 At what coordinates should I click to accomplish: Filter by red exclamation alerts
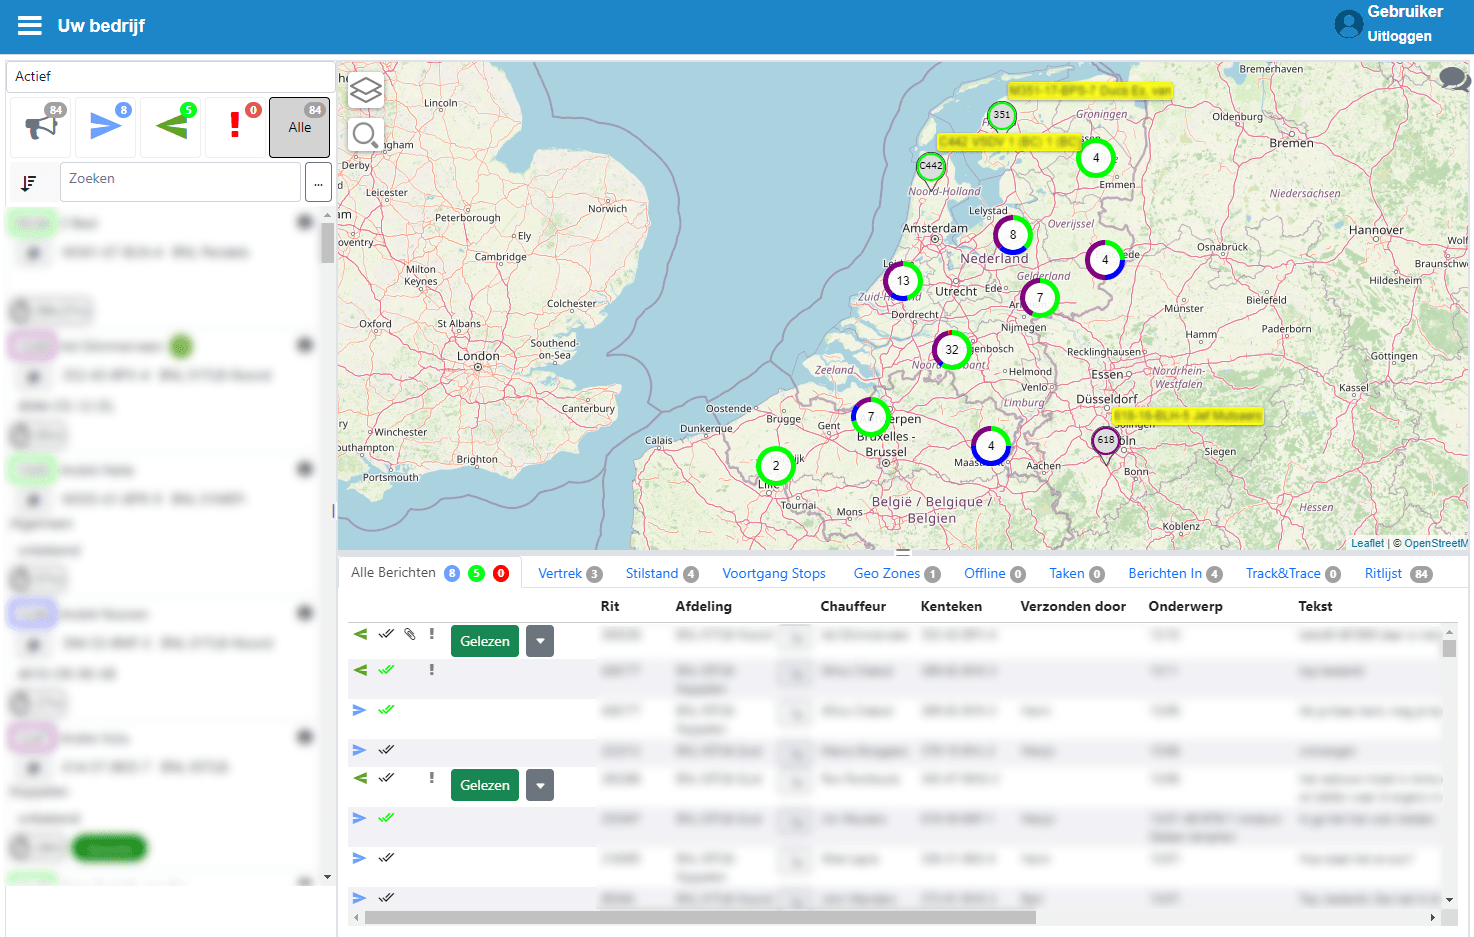[236, 127]
